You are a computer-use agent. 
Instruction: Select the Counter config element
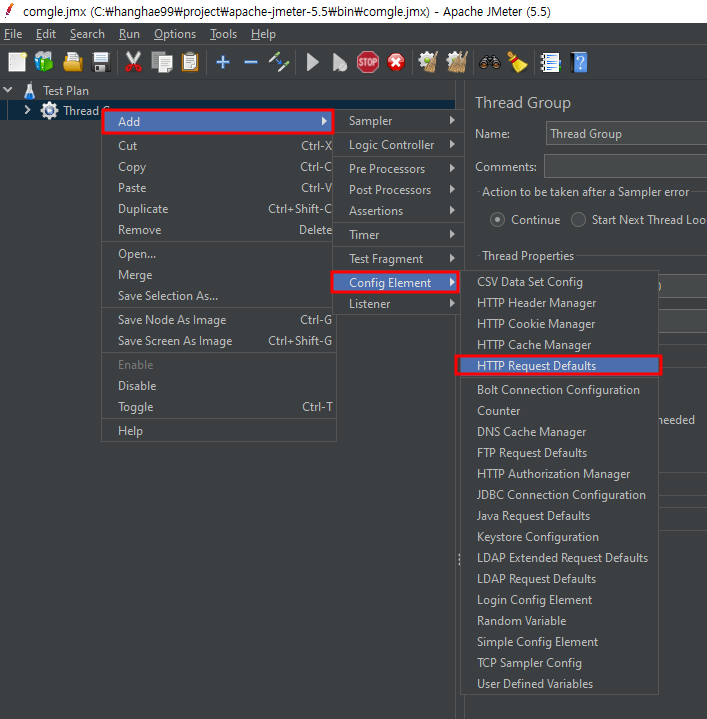tap(559, 410)
